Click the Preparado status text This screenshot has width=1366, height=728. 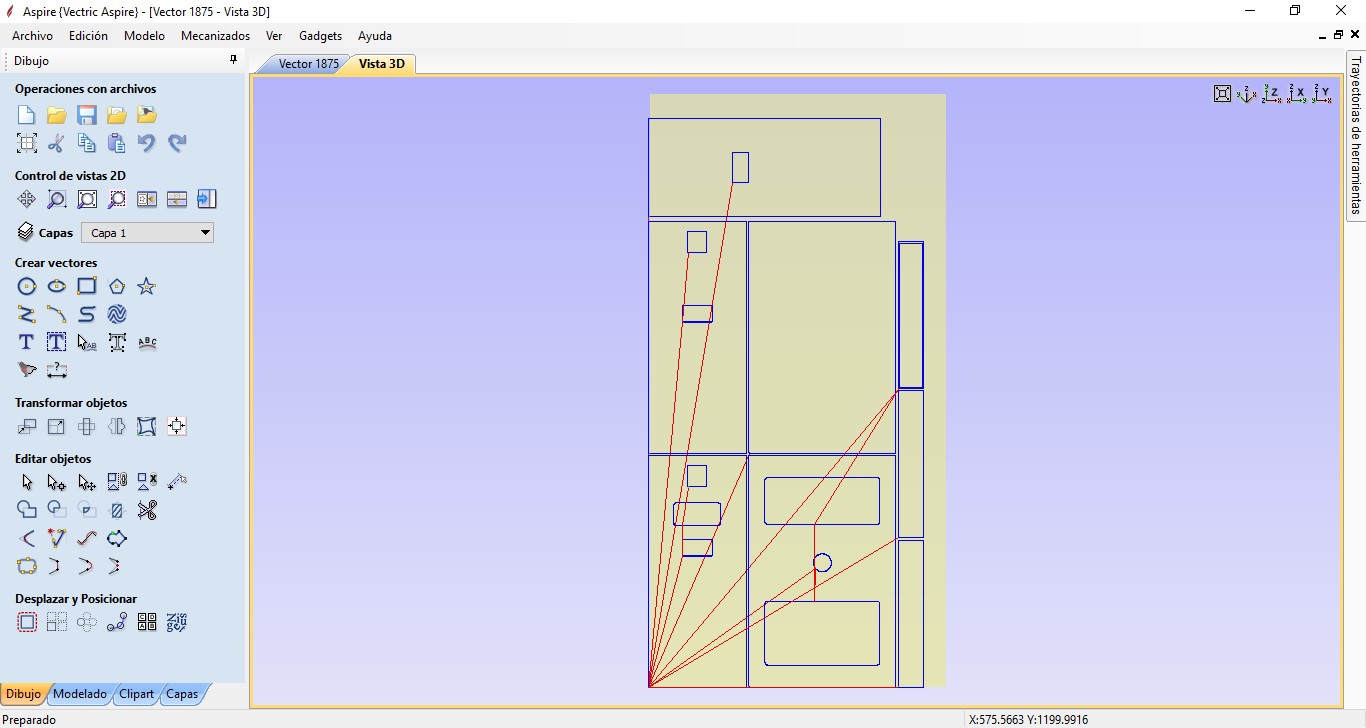(29, 720)
